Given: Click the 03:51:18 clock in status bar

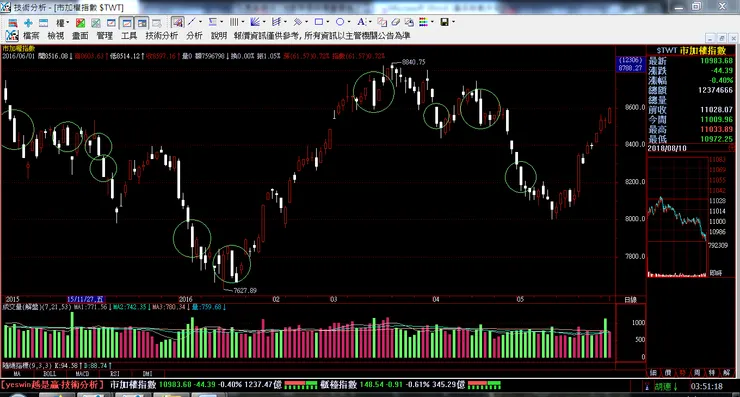Looking at the screenshot, I should 707,386.
